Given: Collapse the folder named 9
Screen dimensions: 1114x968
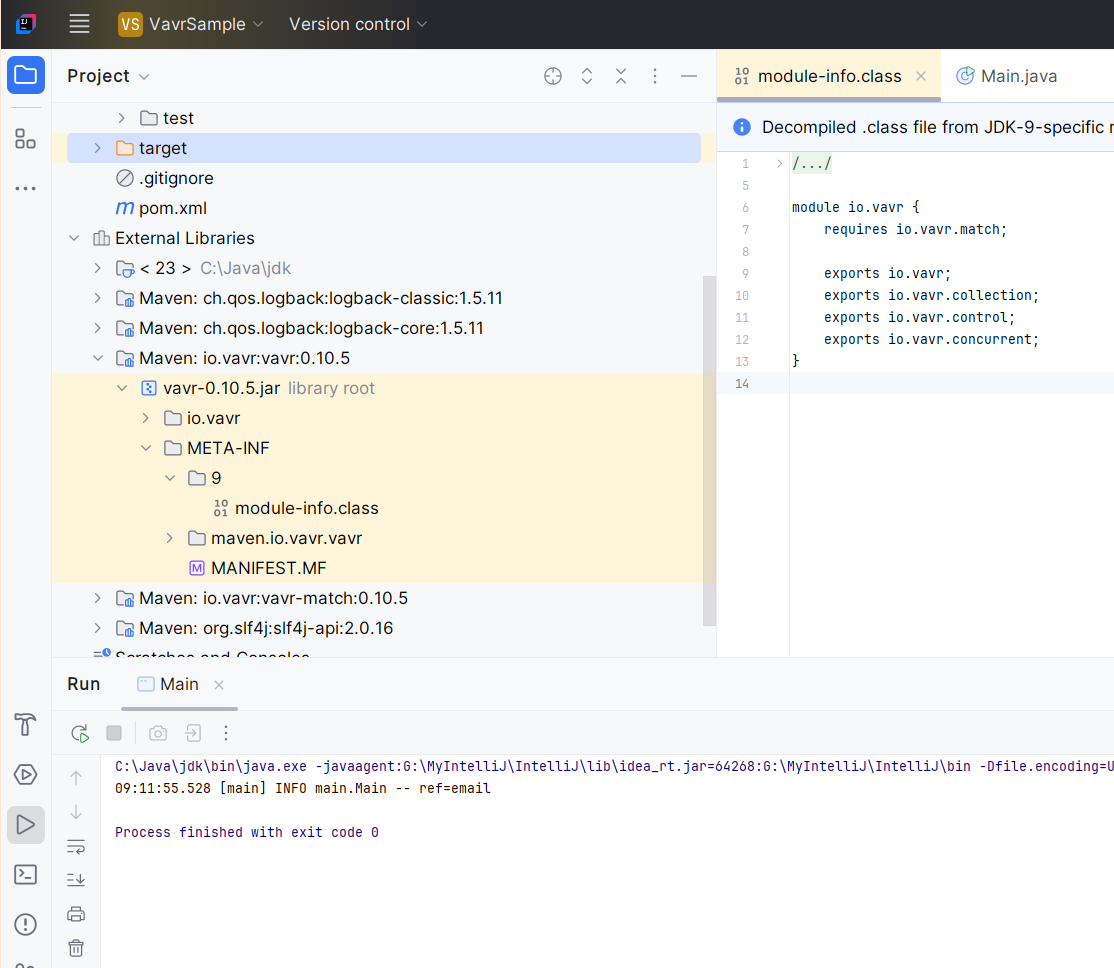Looking at the screenshot, I should pyautogui.click(x=170, y=478).
